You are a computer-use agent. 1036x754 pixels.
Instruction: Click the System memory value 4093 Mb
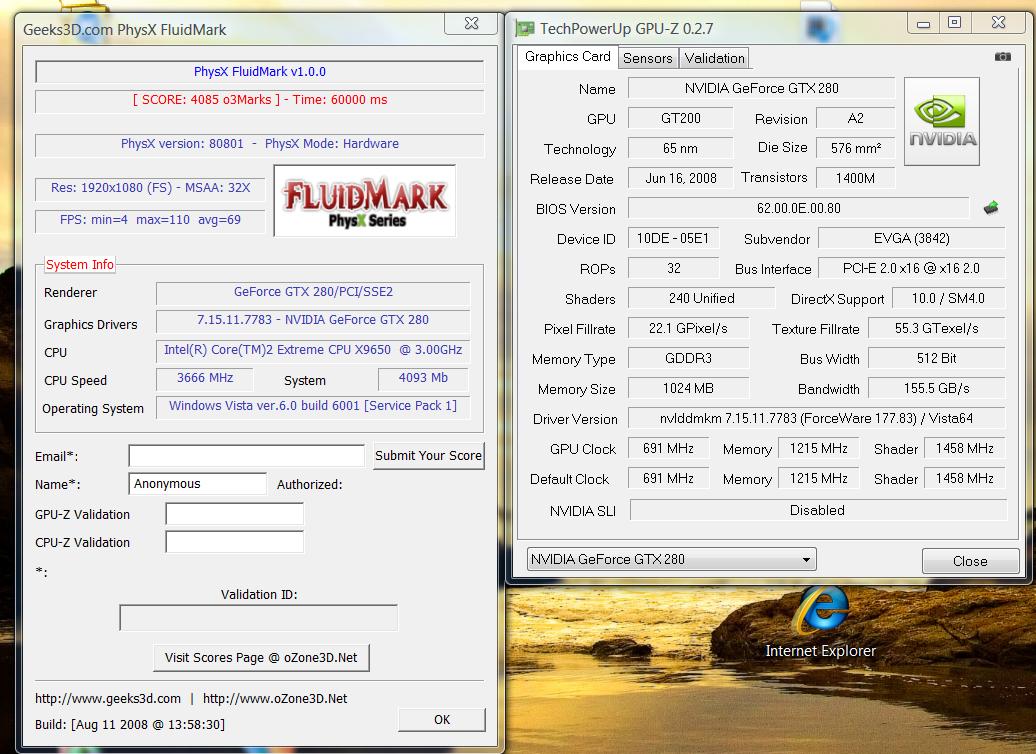[423, 378]
